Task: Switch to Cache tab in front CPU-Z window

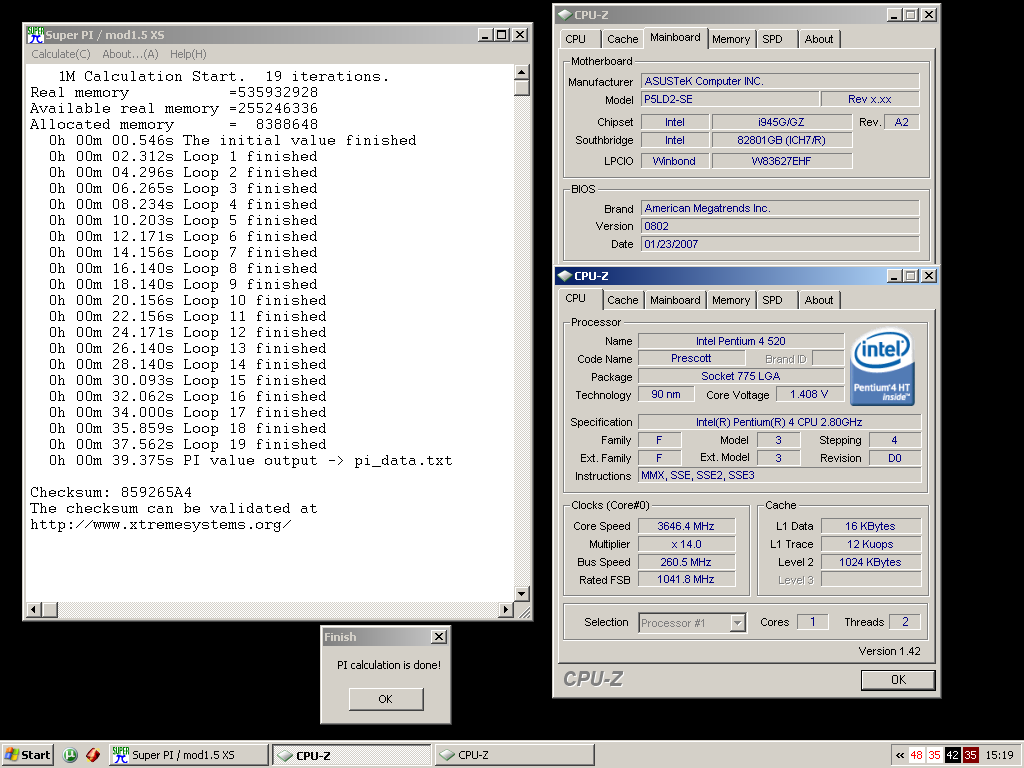Action: click(622, 300)
